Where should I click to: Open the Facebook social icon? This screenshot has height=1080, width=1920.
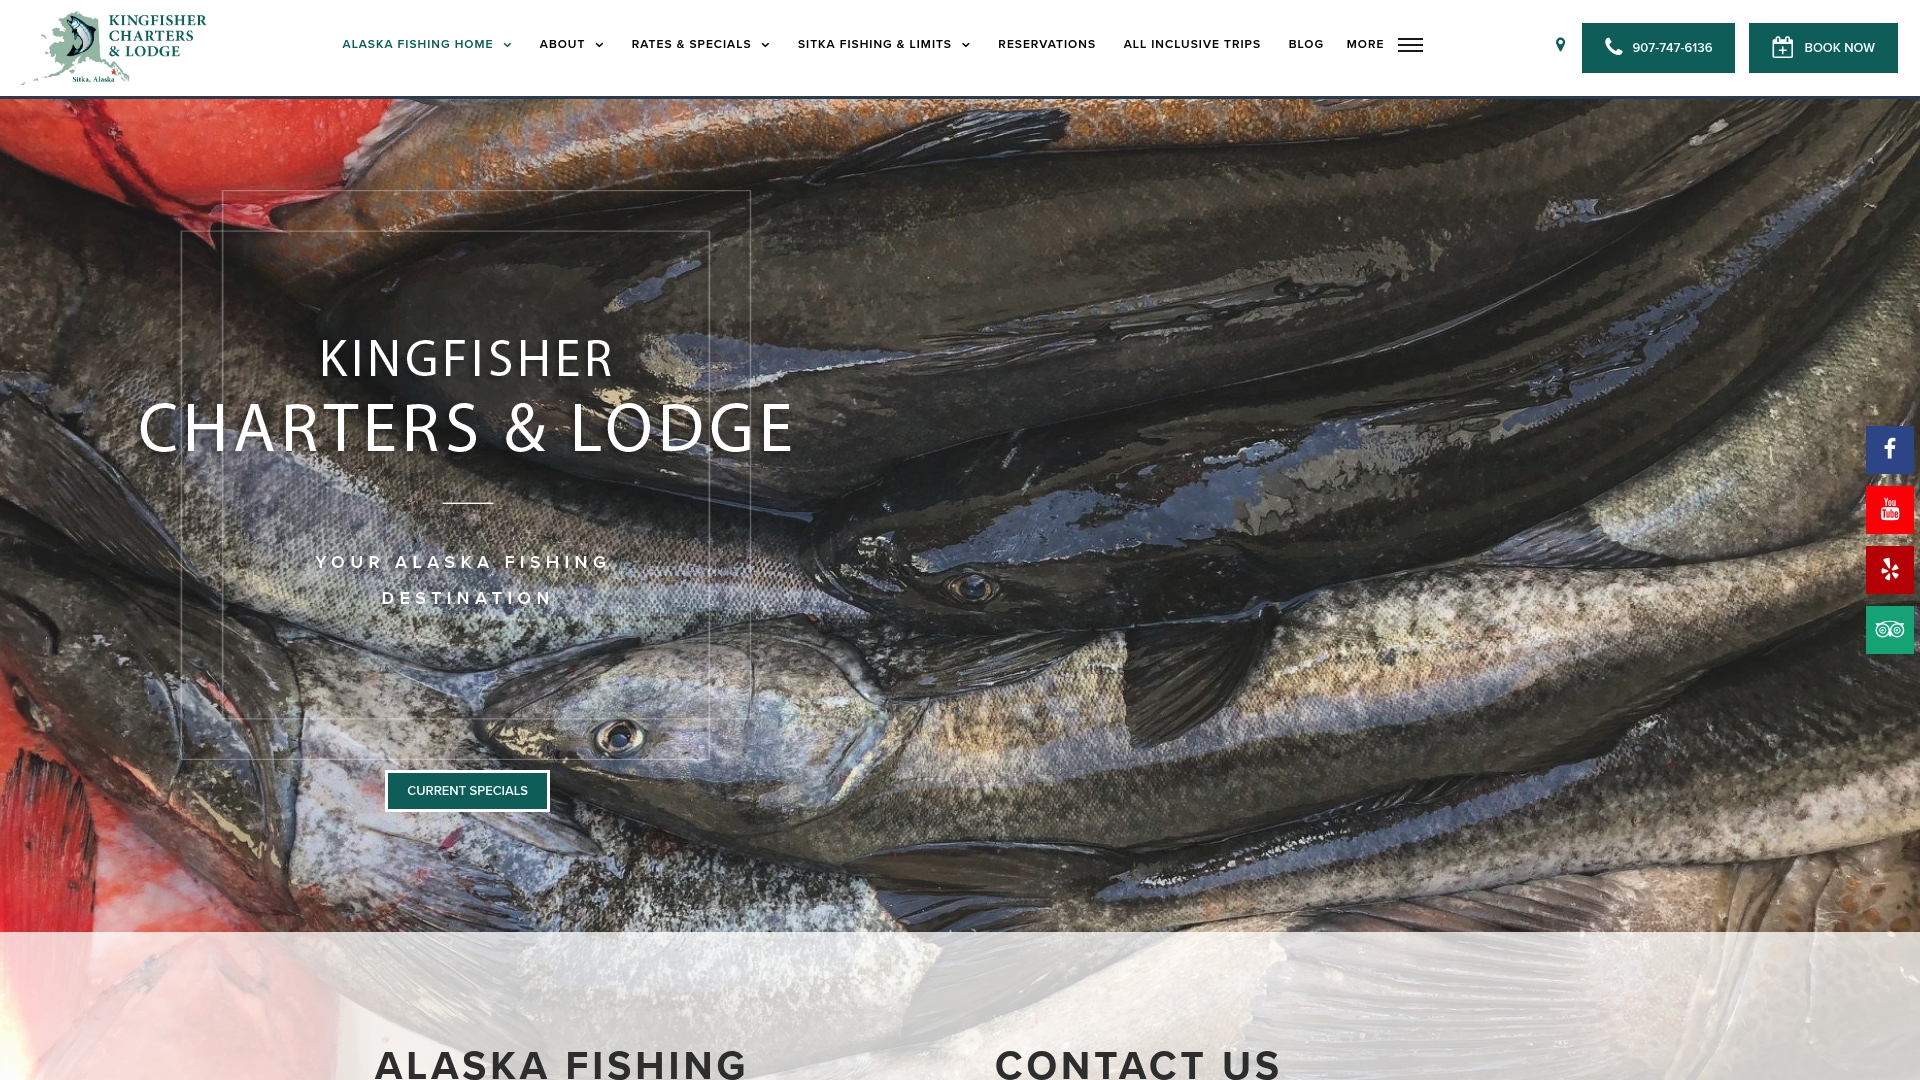coord(1890,450)
